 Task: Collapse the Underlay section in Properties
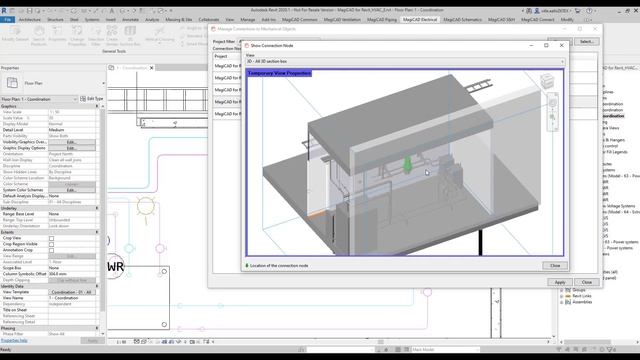point(97,208)
